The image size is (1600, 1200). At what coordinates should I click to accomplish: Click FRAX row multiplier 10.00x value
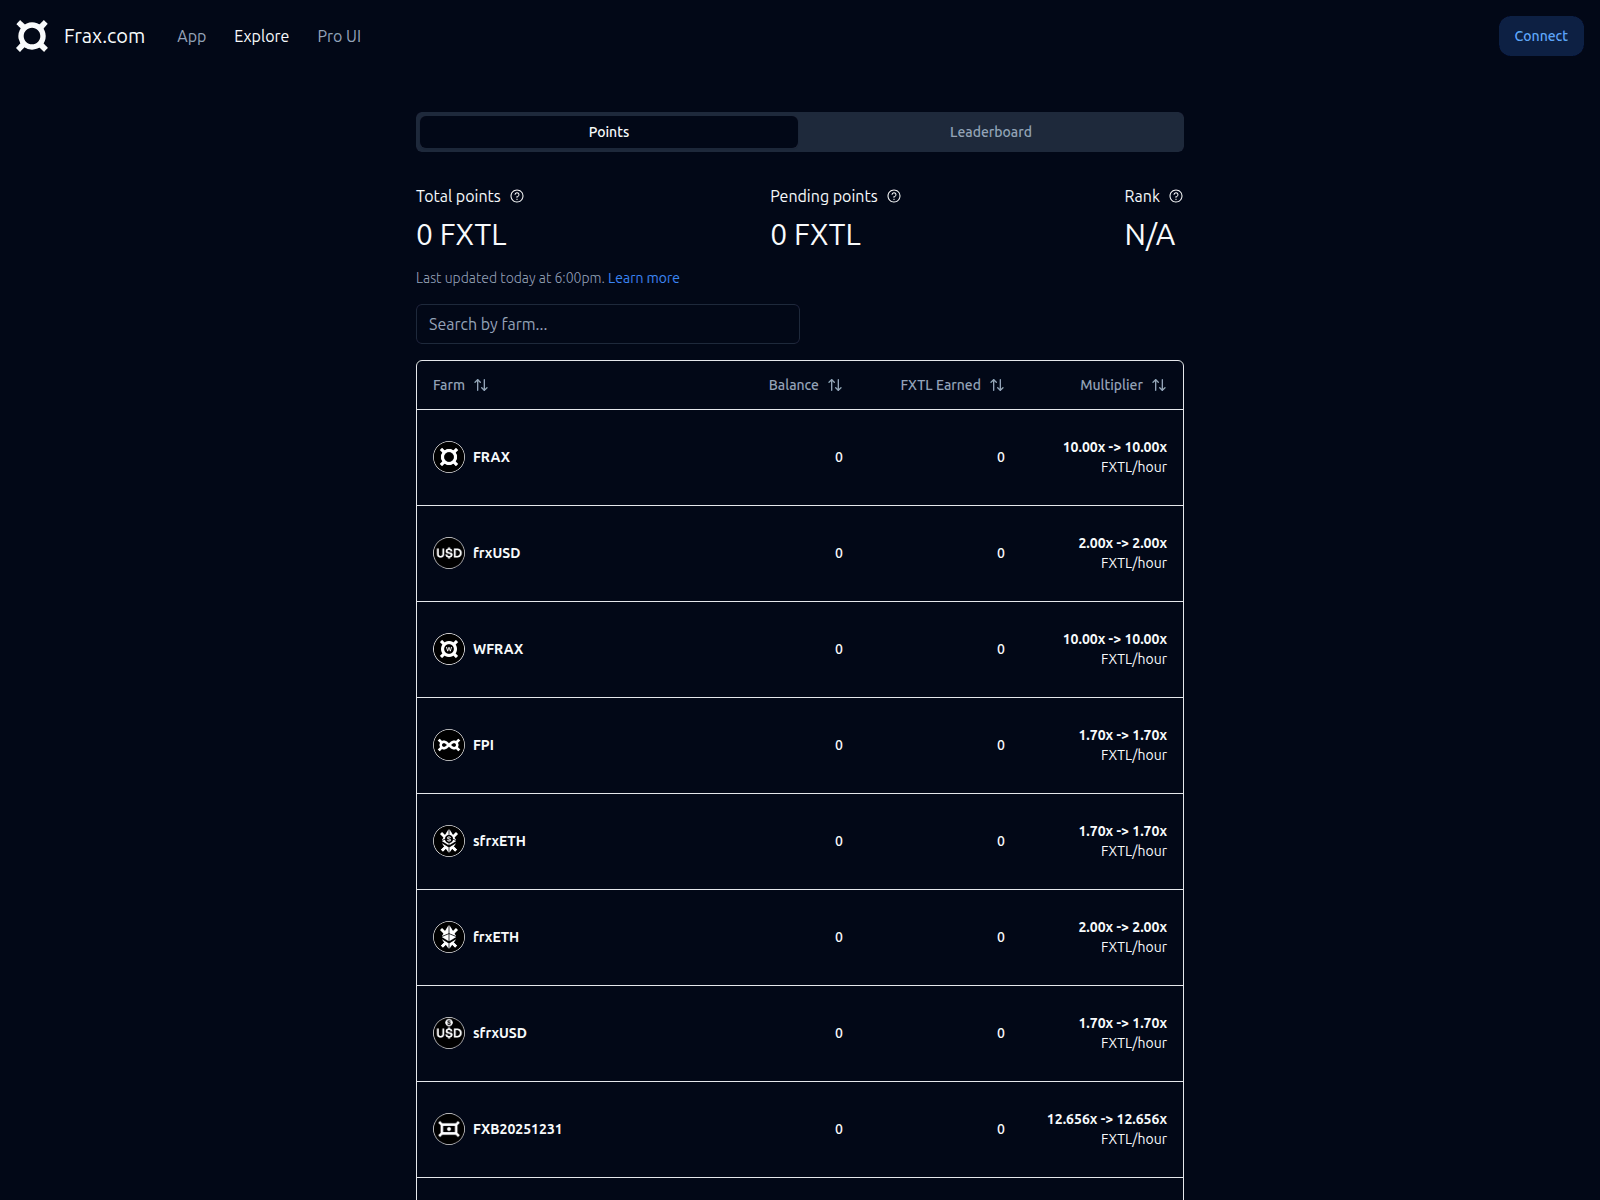[1115, 447]
